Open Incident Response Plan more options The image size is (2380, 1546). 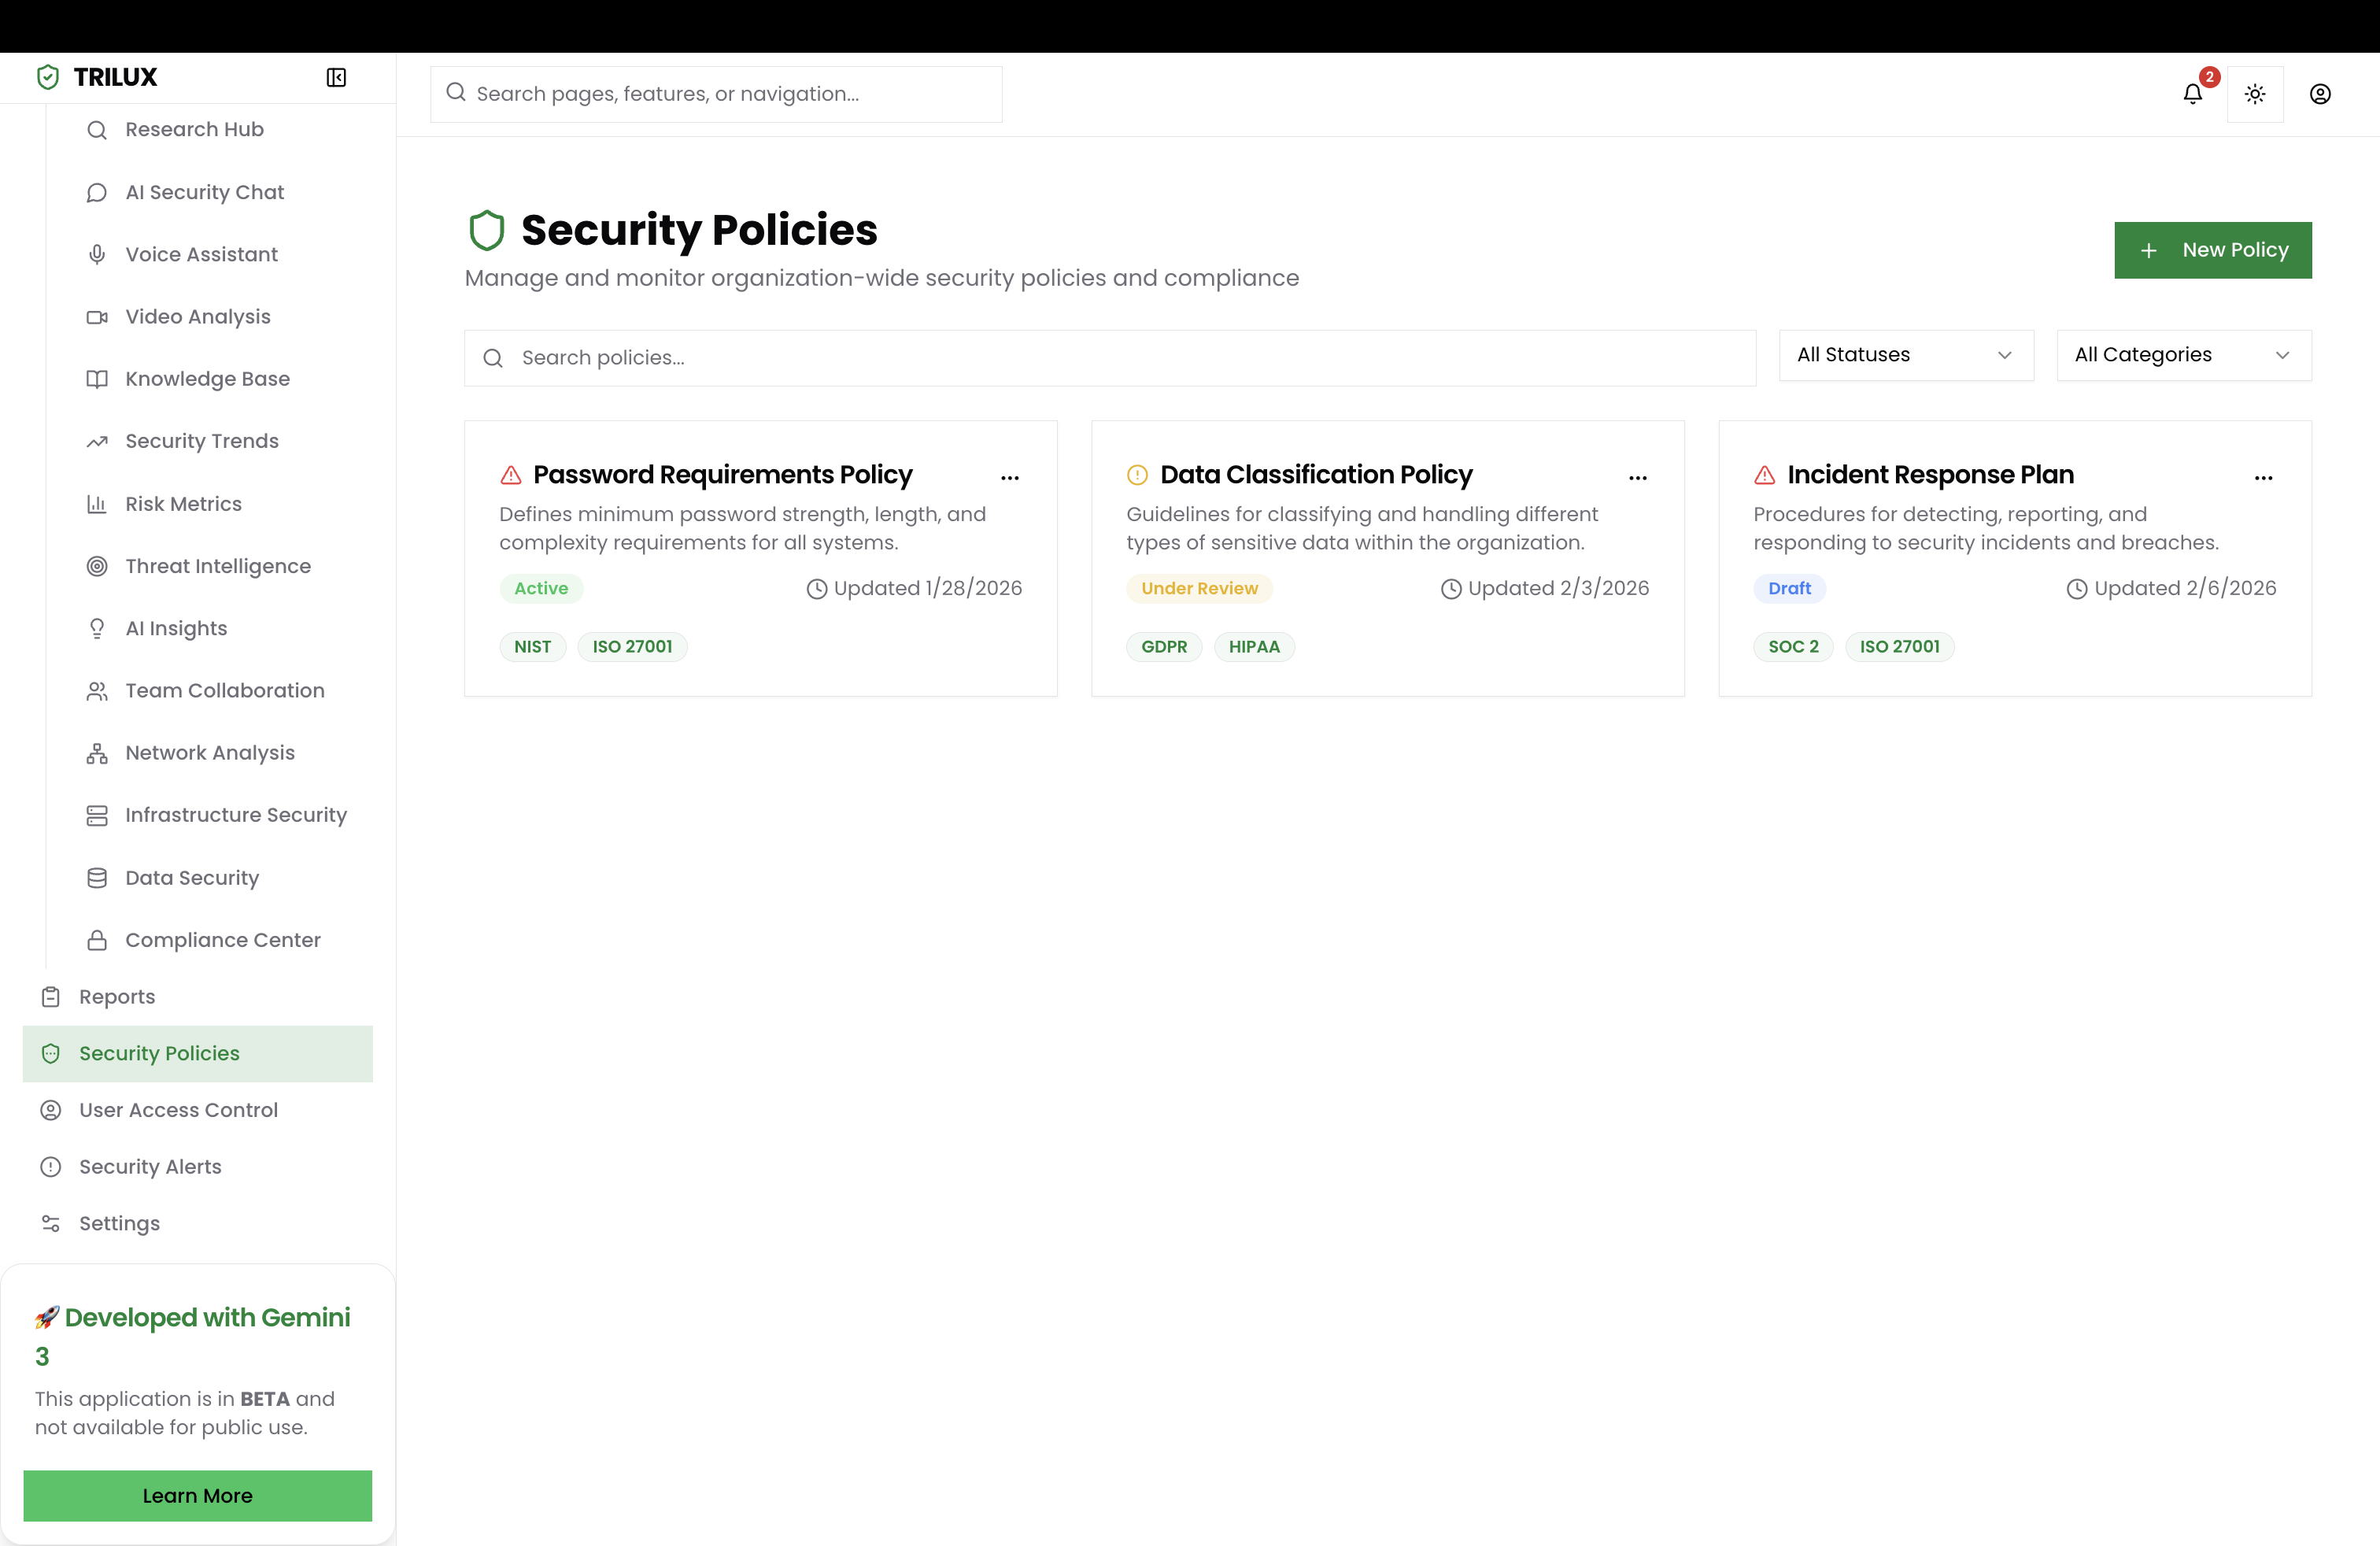pyautogui.click(x=2264, y=478)
